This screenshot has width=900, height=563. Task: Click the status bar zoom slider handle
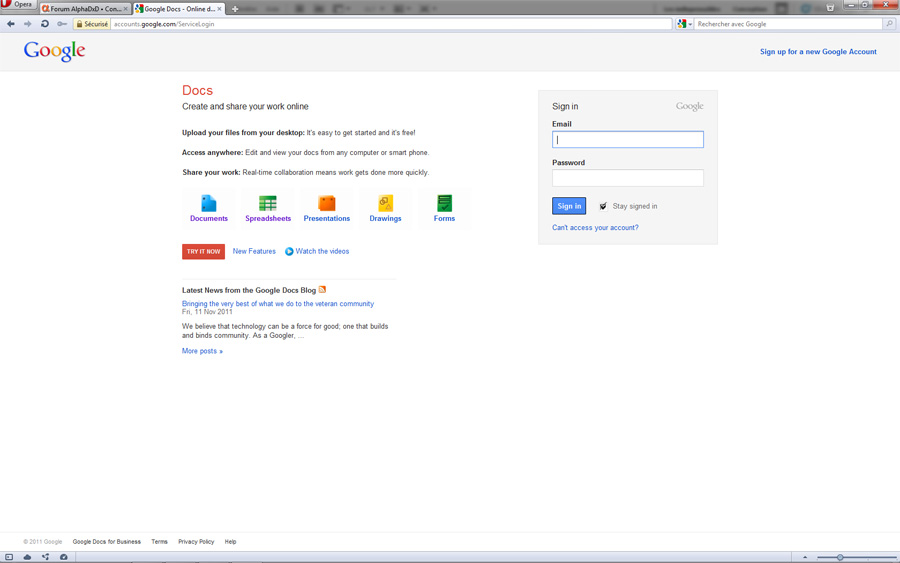pos(840,557)
